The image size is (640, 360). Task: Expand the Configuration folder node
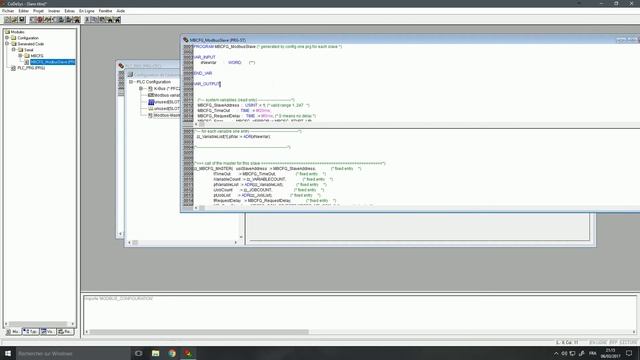coord(7,38)
